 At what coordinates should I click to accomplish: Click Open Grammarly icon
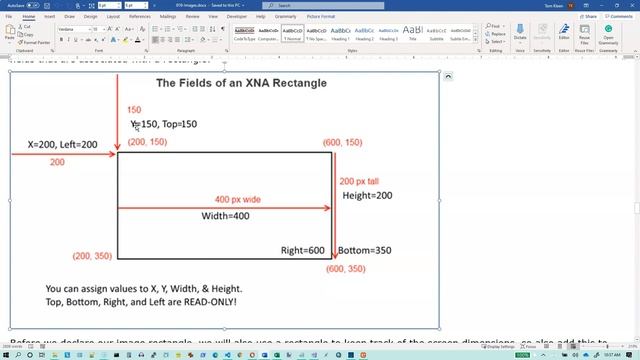608,34
